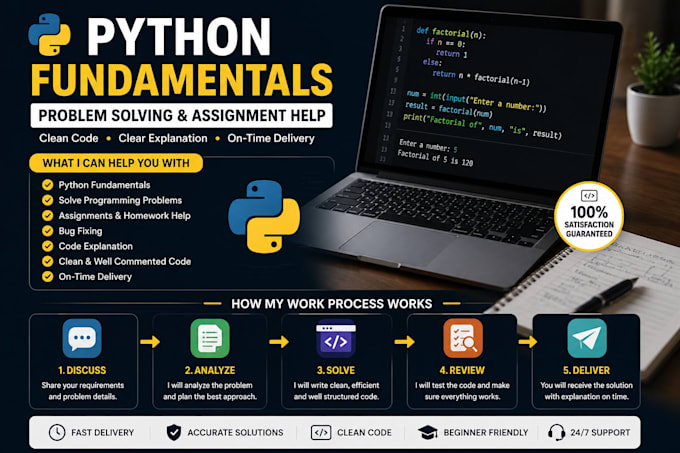Click the Clean Code tagline text
This screenshot has width=680, height=453.
pos(69,138)
